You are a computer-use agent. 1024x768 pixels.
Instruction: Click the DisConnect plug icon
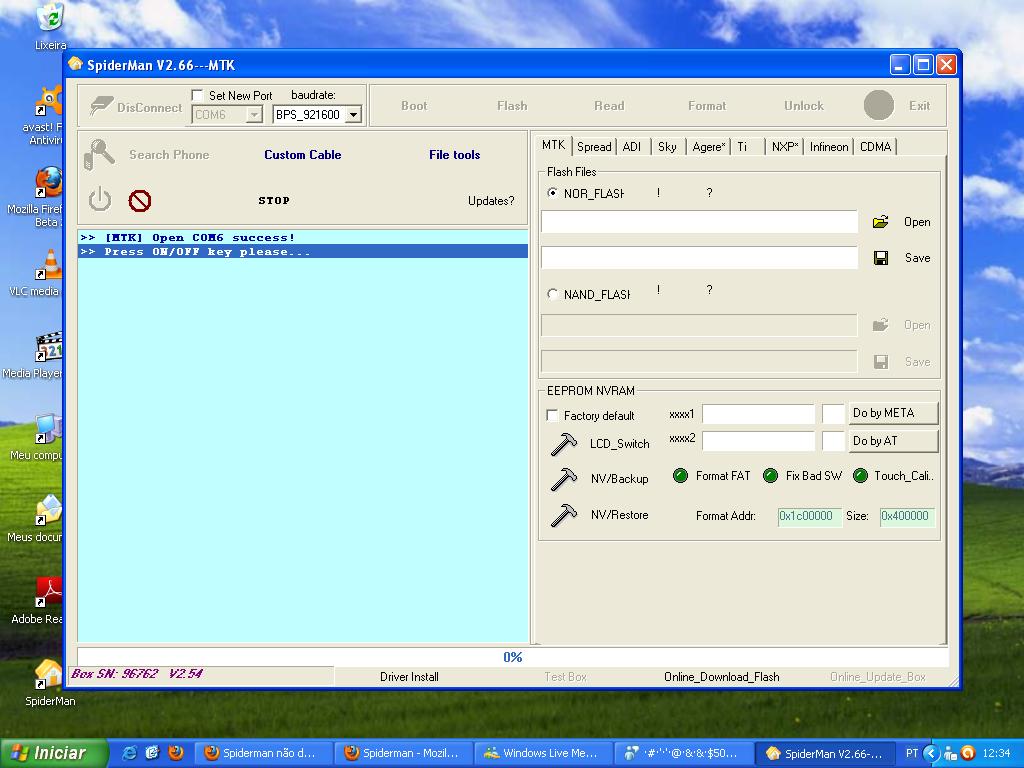click(x=101, y=106)
